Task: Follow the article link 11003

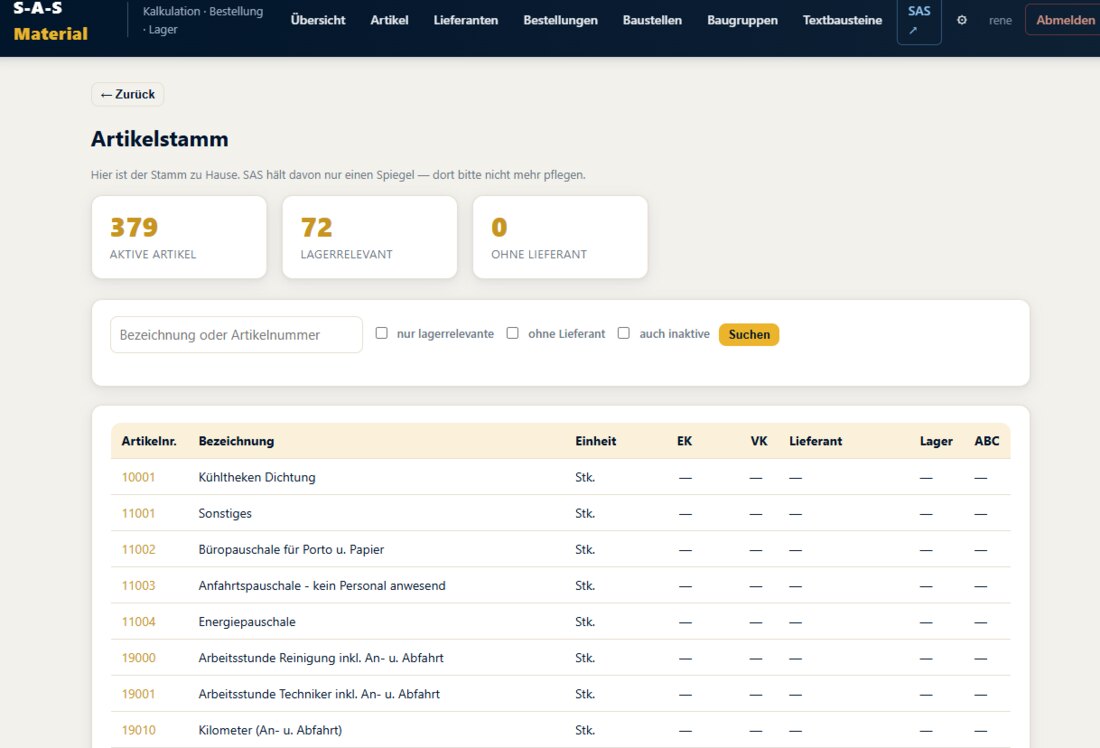Action: point(138,586)
